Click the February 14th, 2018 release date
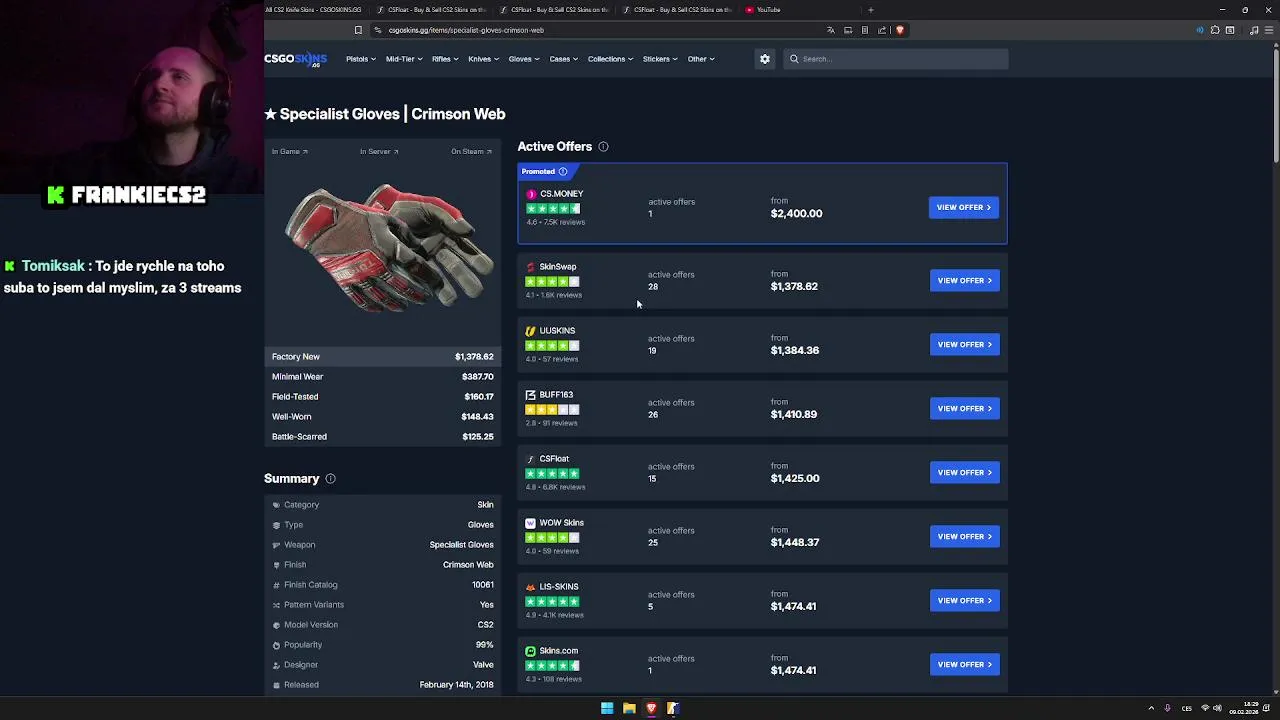Screen dimensions: 1280x720 tap(456, 685)
